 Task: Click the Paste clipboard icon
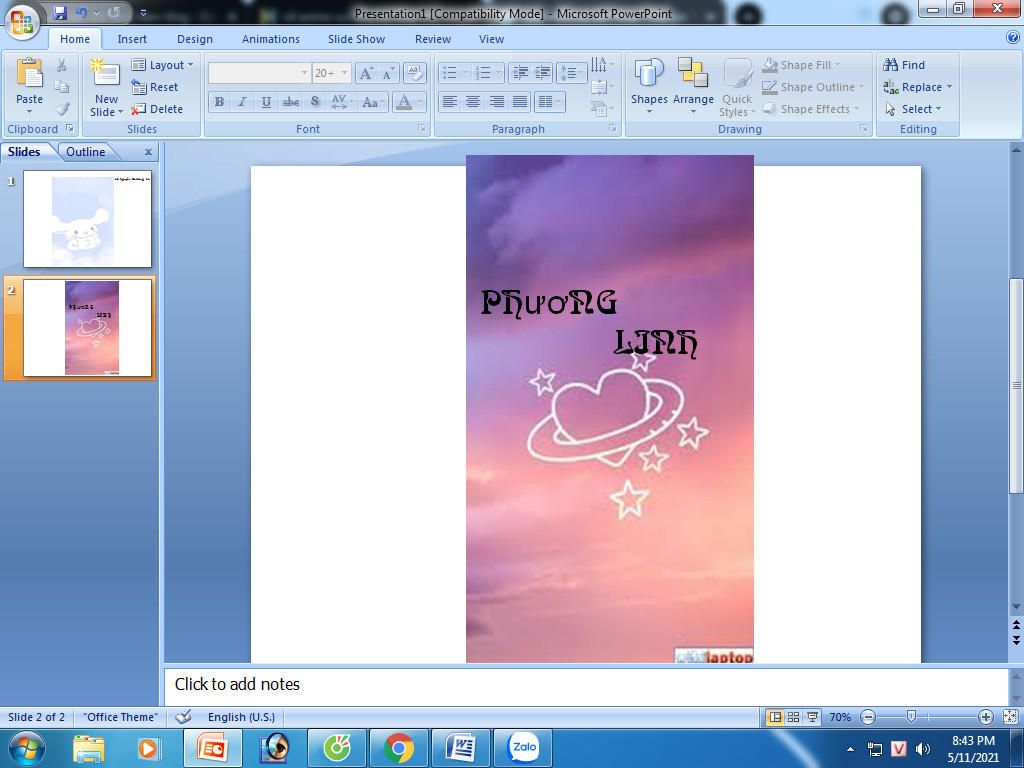[x=29, y=73]
